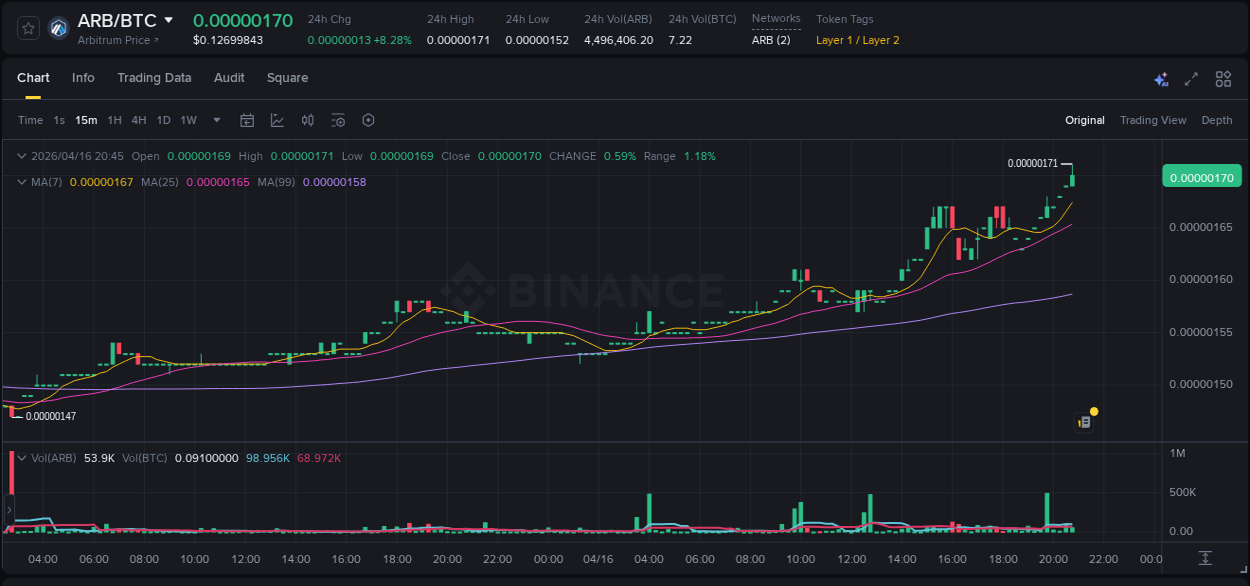Collapse the OHLC data row chevron
Viewport: 1250px width, 586px height.
(x=23, y=156)
